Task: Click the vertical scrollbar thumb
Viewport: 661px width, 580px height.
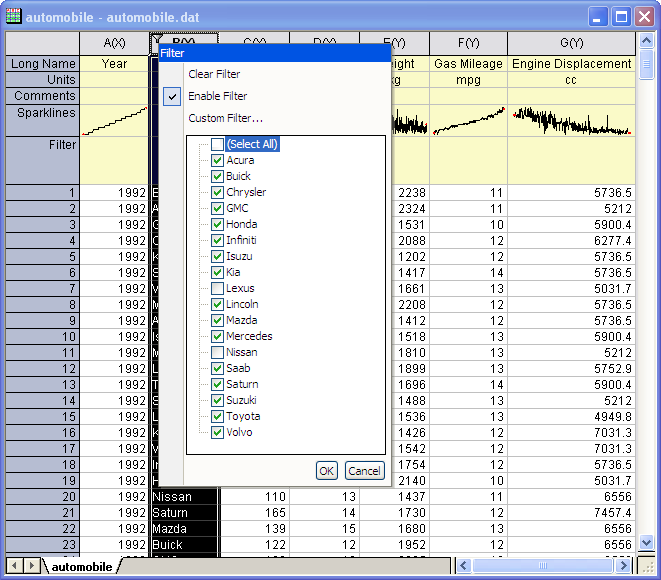Action: coord(646,64)
